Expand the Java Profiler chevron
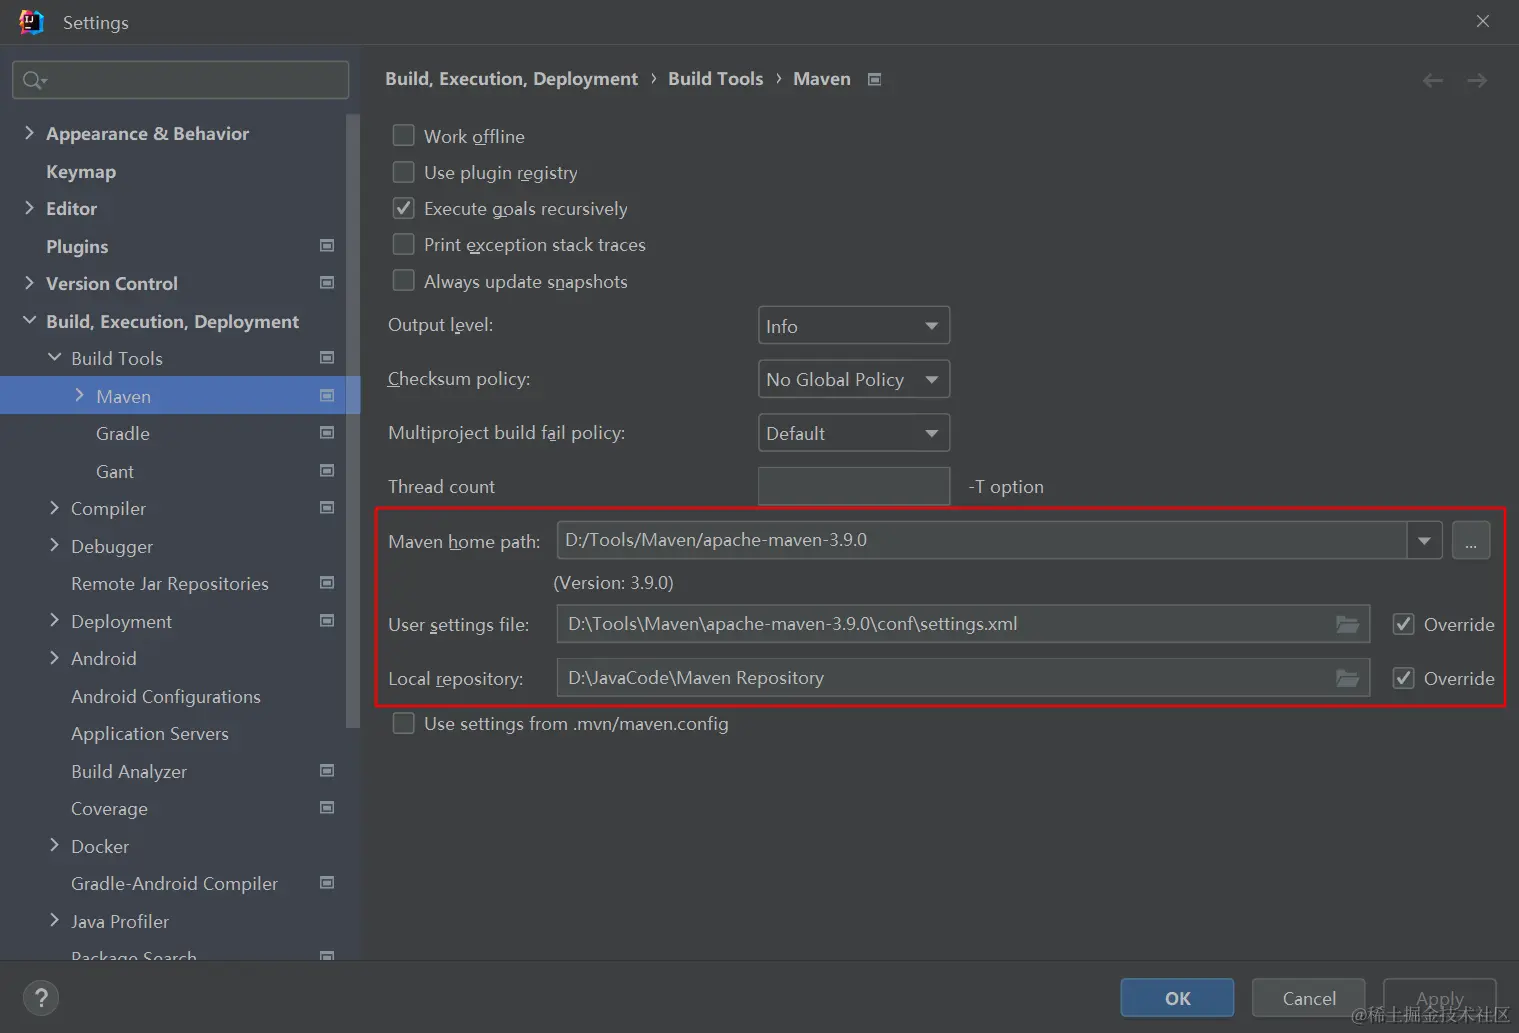Screen dimensions: 1519x1033 tap(54, 921)
